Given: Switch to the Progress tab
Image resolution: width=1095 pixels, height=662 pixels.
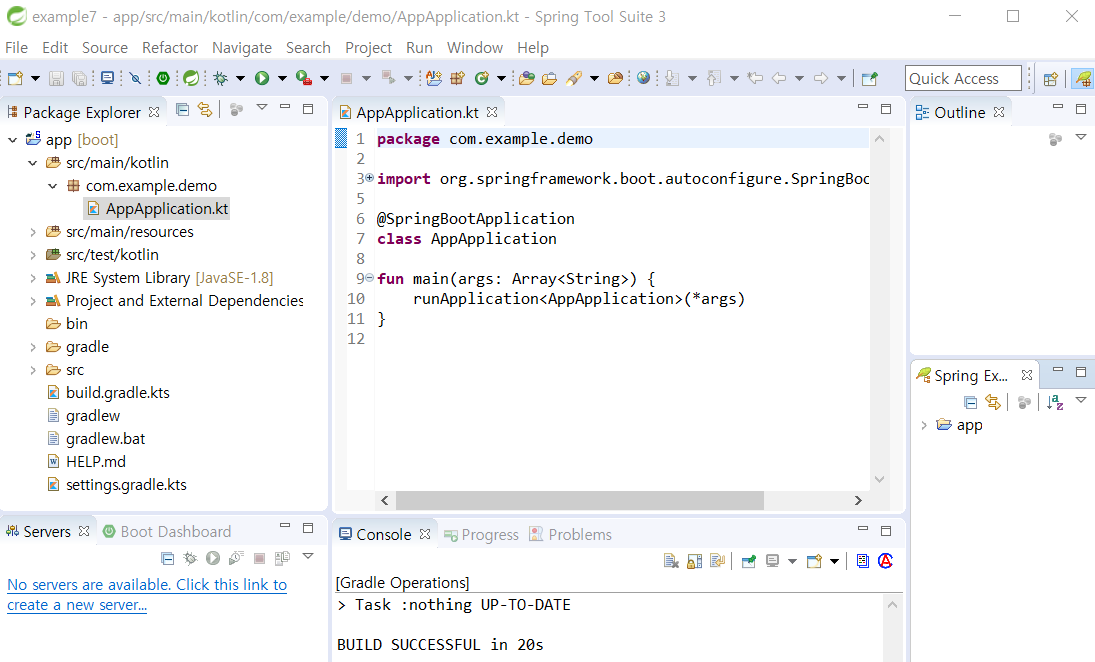Looking at the screenshot, I should click(x=482, y=534).
